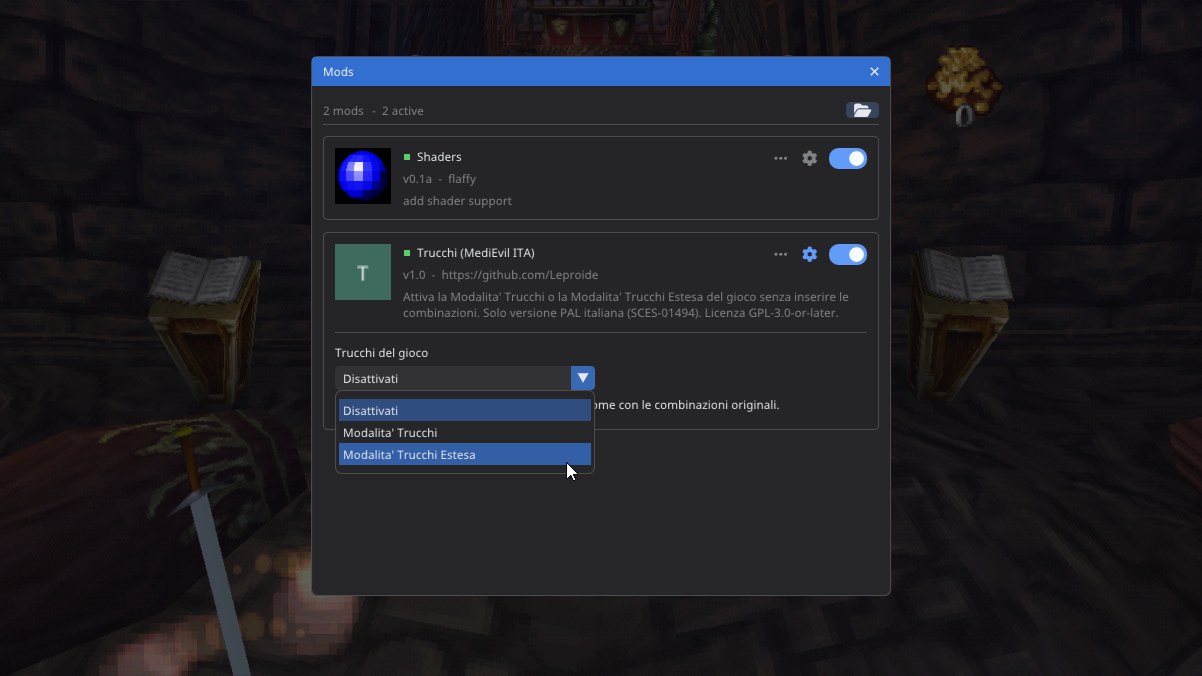Close the Mods dialog

pos(874,72)
